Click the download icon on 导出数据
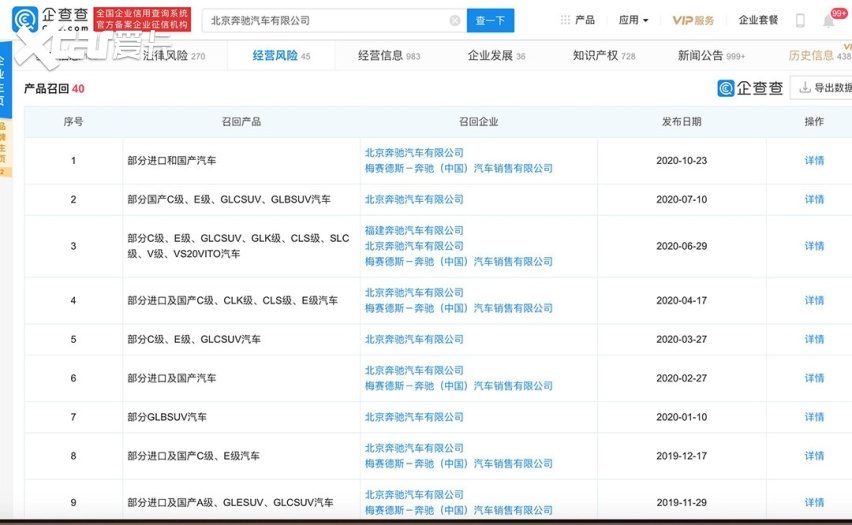Screen dimensions: 852x525 click(805, 88)
